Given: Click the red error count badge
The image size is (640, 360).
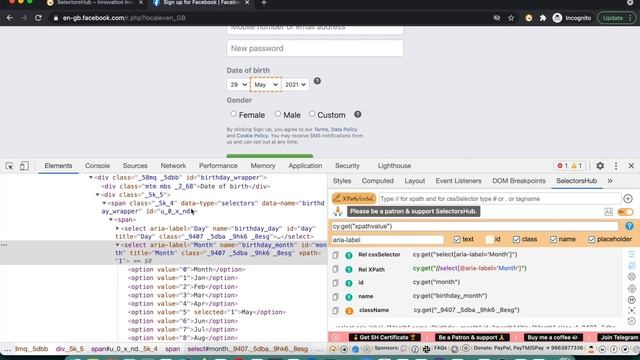Looking at the screenshot, I should point(563,166).
